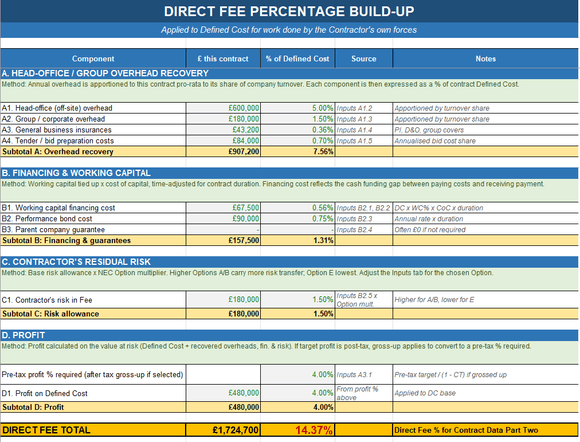
Task: Click the 'Component' column header
Action: [93, 58]
